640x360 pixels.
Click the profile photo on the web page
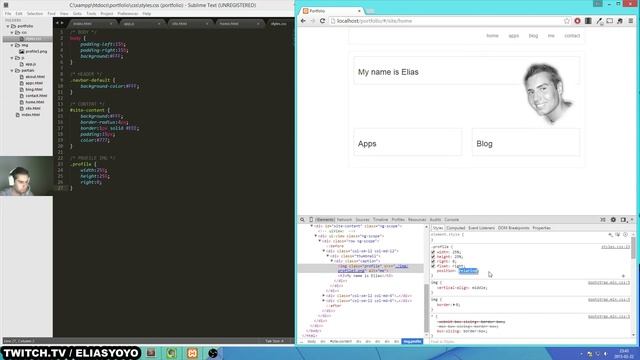(547, 94)
